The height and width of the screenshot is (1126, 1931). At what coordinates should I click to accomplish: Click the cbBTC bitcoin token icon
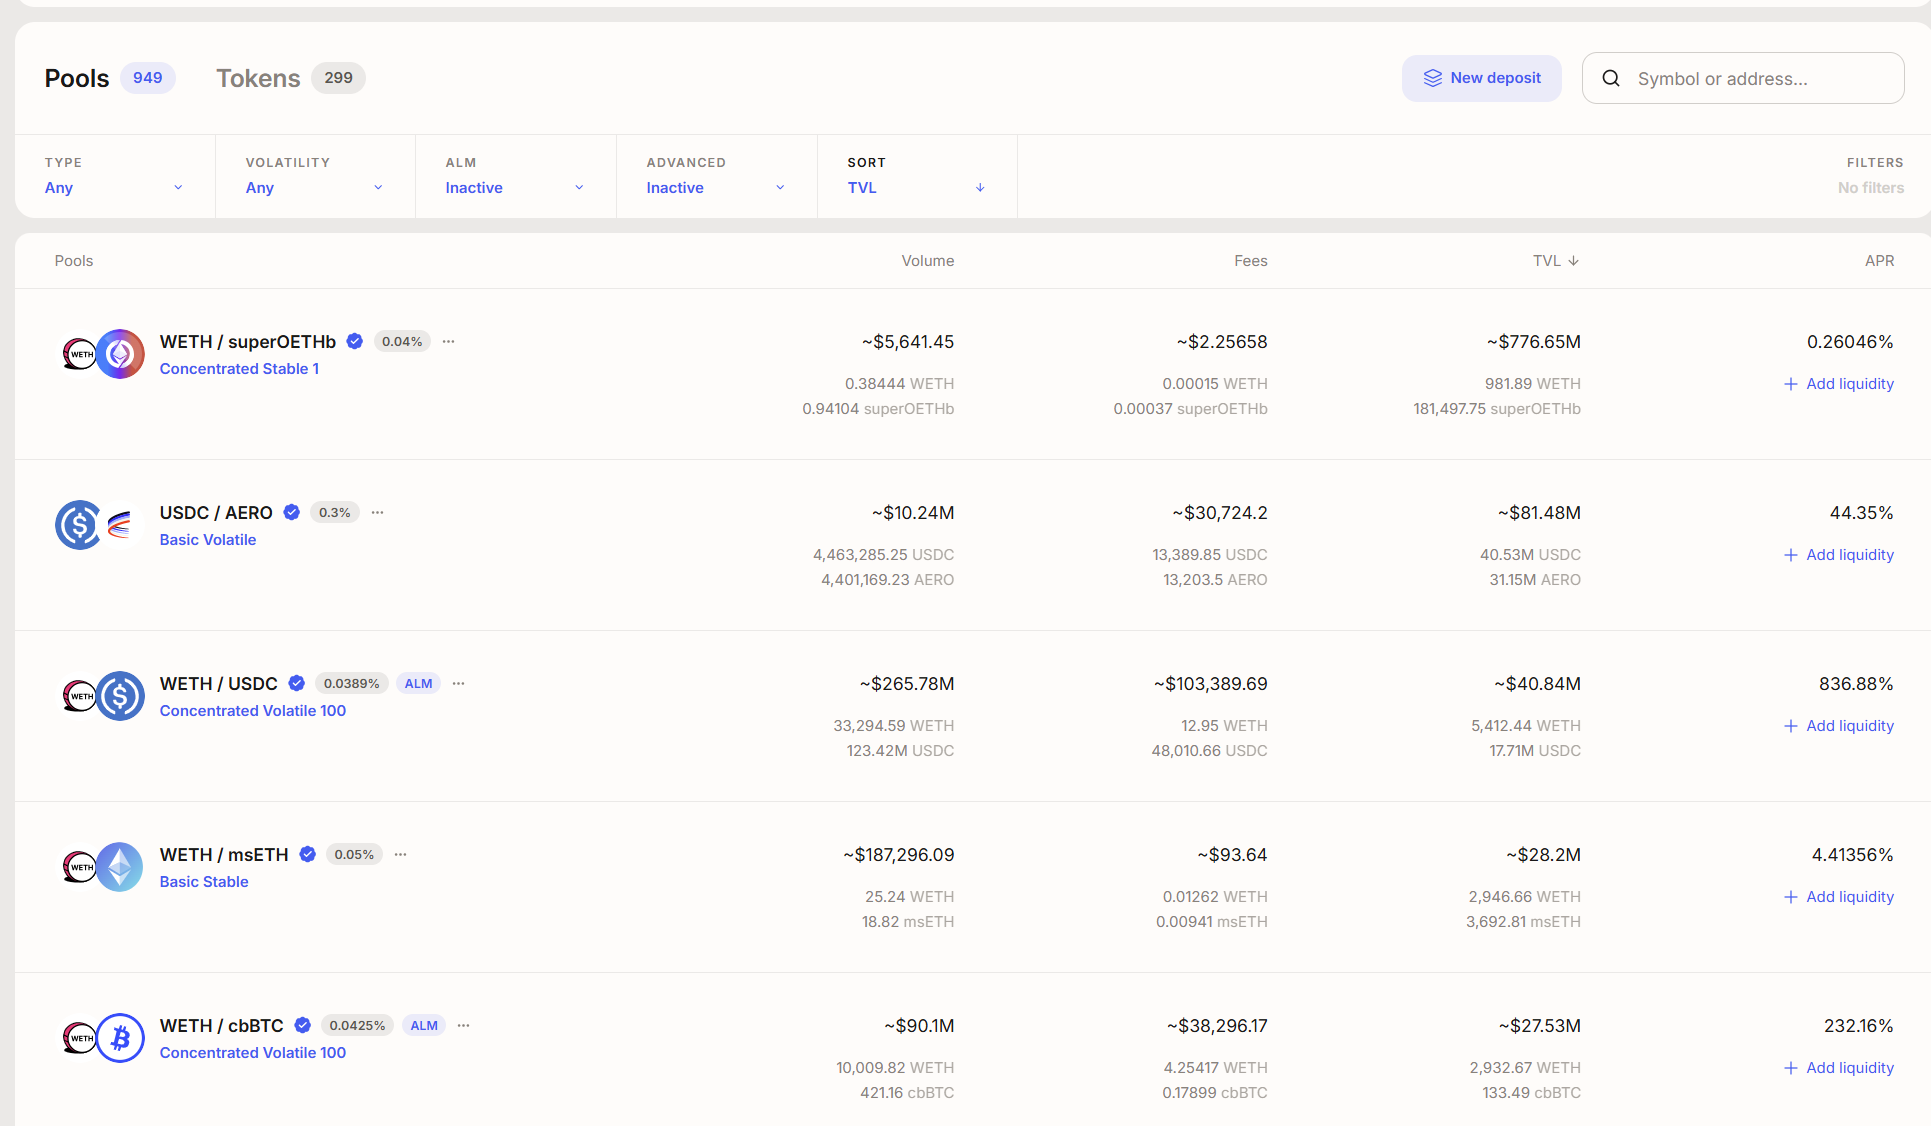pos(120,1038)
